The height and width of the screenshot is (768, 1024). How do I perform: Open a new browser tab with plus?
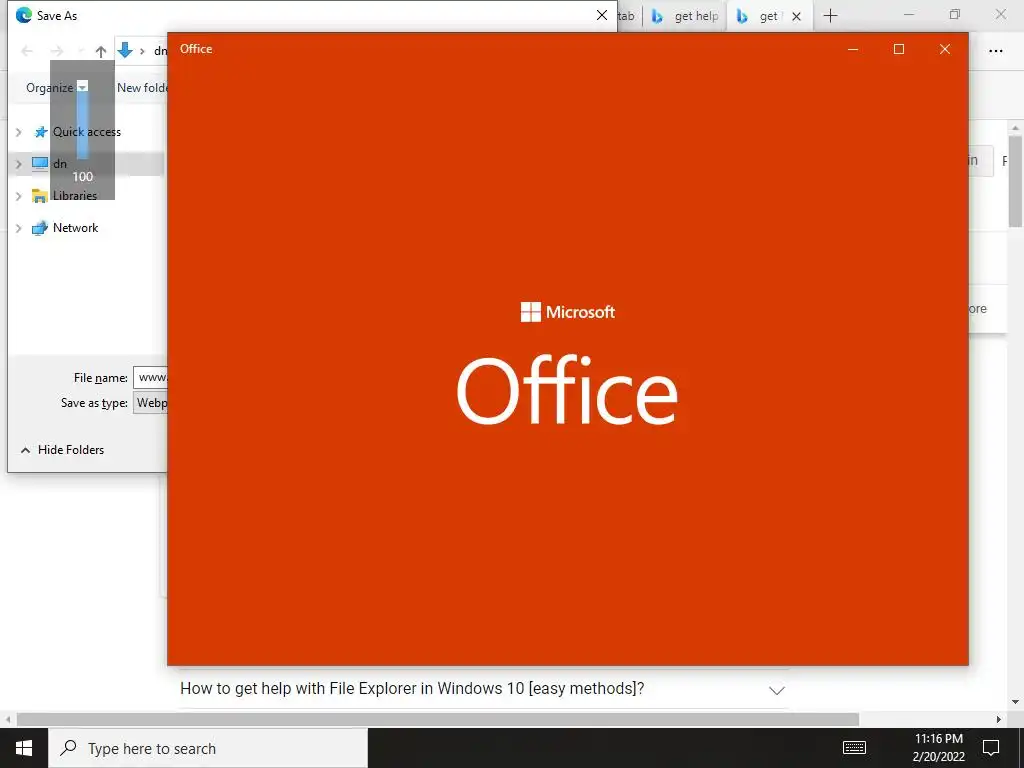click(830, 16)
